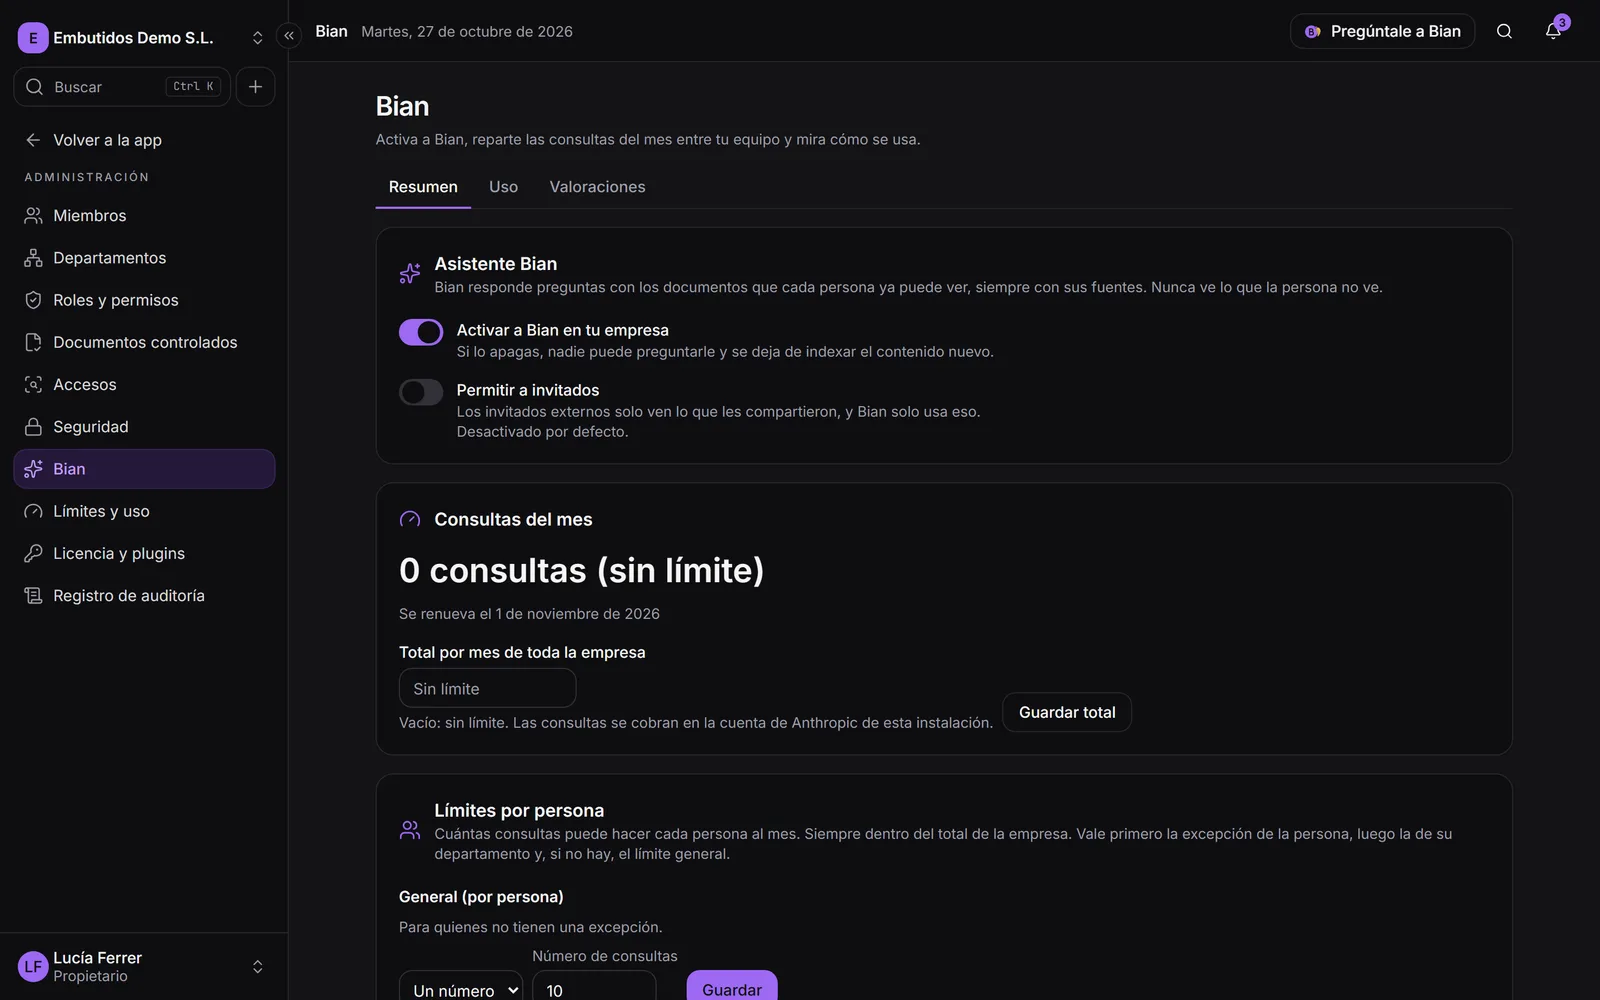1600x1000 pixels.
Task: Open the Un número dropdown
Action: (x=461, y=988)
